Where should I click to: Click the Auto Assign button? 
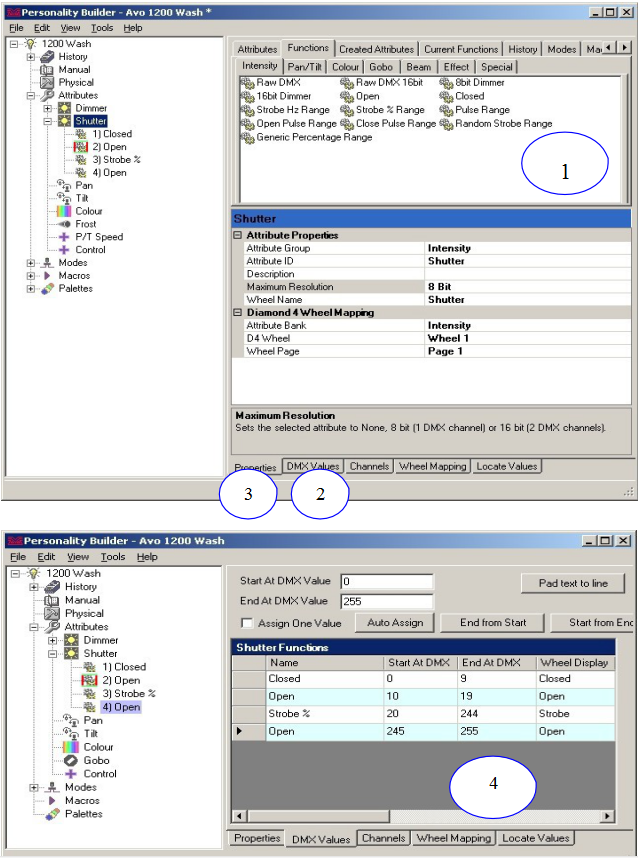(x=395, y=623)
